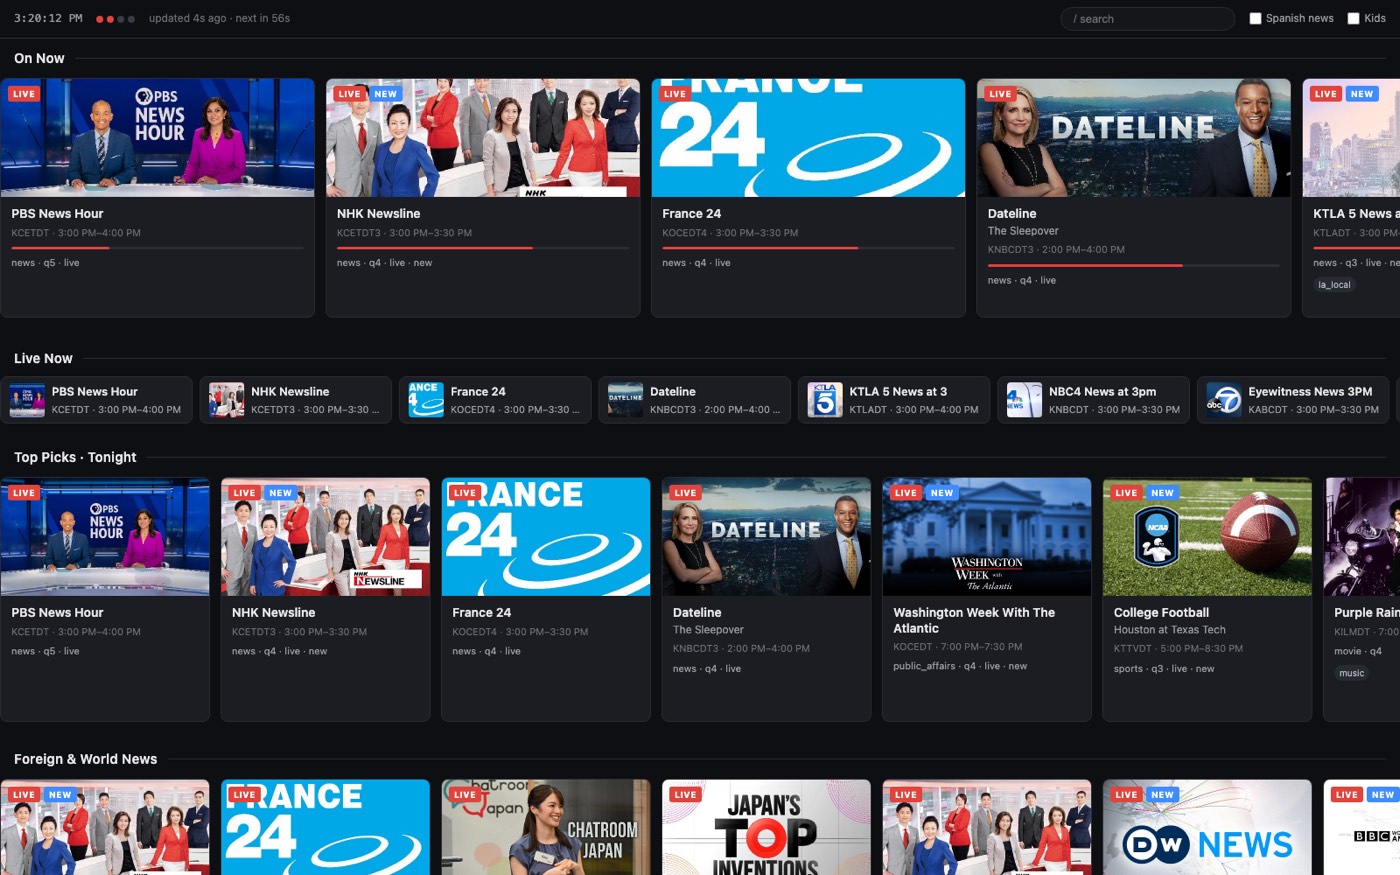Click 'sports · q3 · live · new' tags
This screenshot has height=875, width=1400.
click(x=1164, y=669)
